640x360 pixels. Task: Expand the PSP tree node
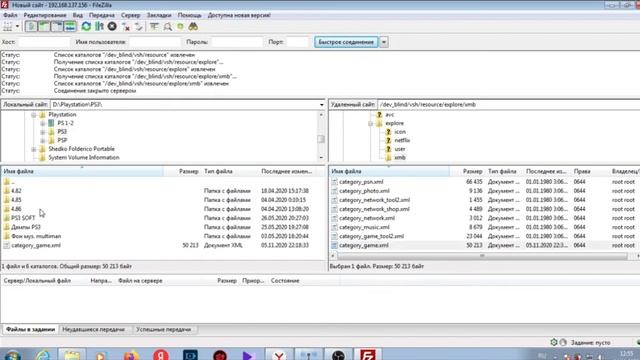42,140
